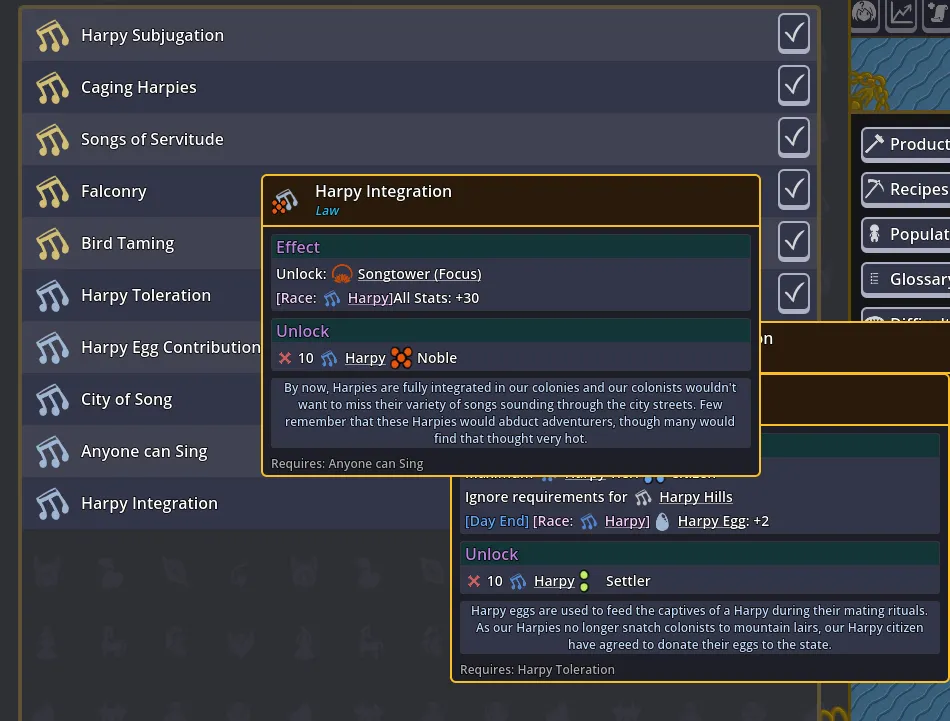Click the Caging Harpies law icon
This screenshot has height=721, width=950.
click(x=52, y=88)
